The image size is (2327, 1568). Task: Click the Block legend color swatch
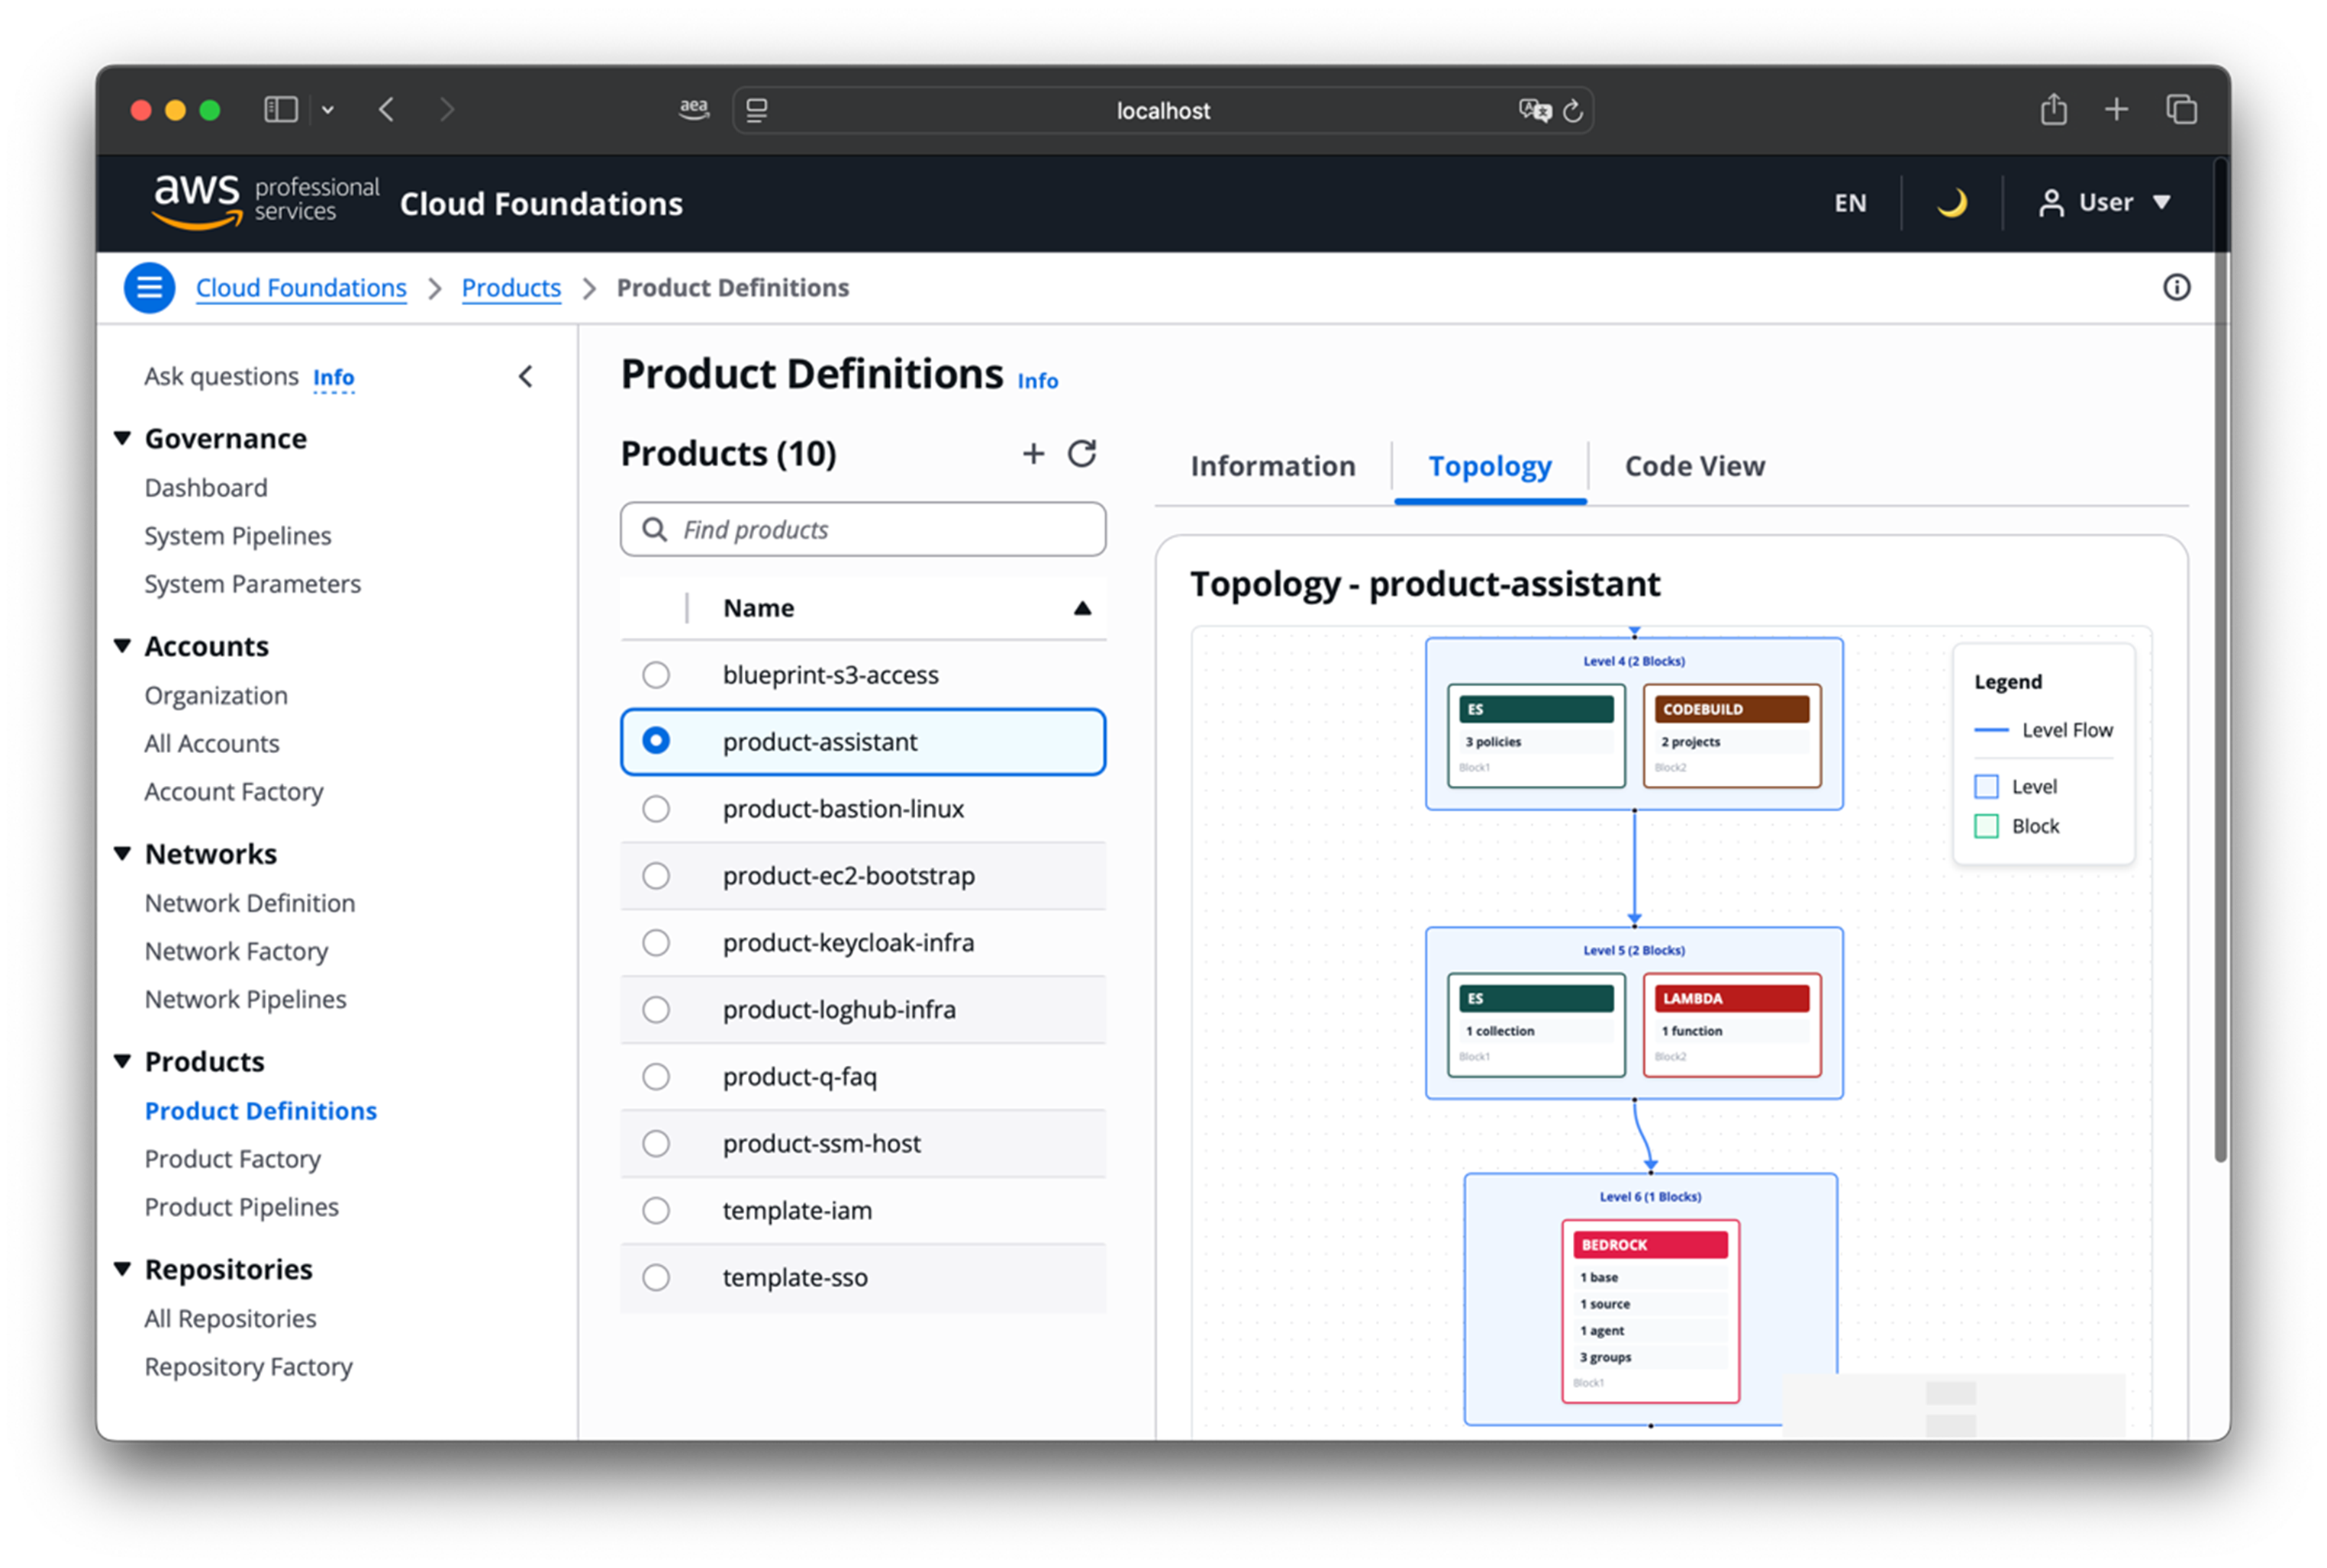point(1986,826)
